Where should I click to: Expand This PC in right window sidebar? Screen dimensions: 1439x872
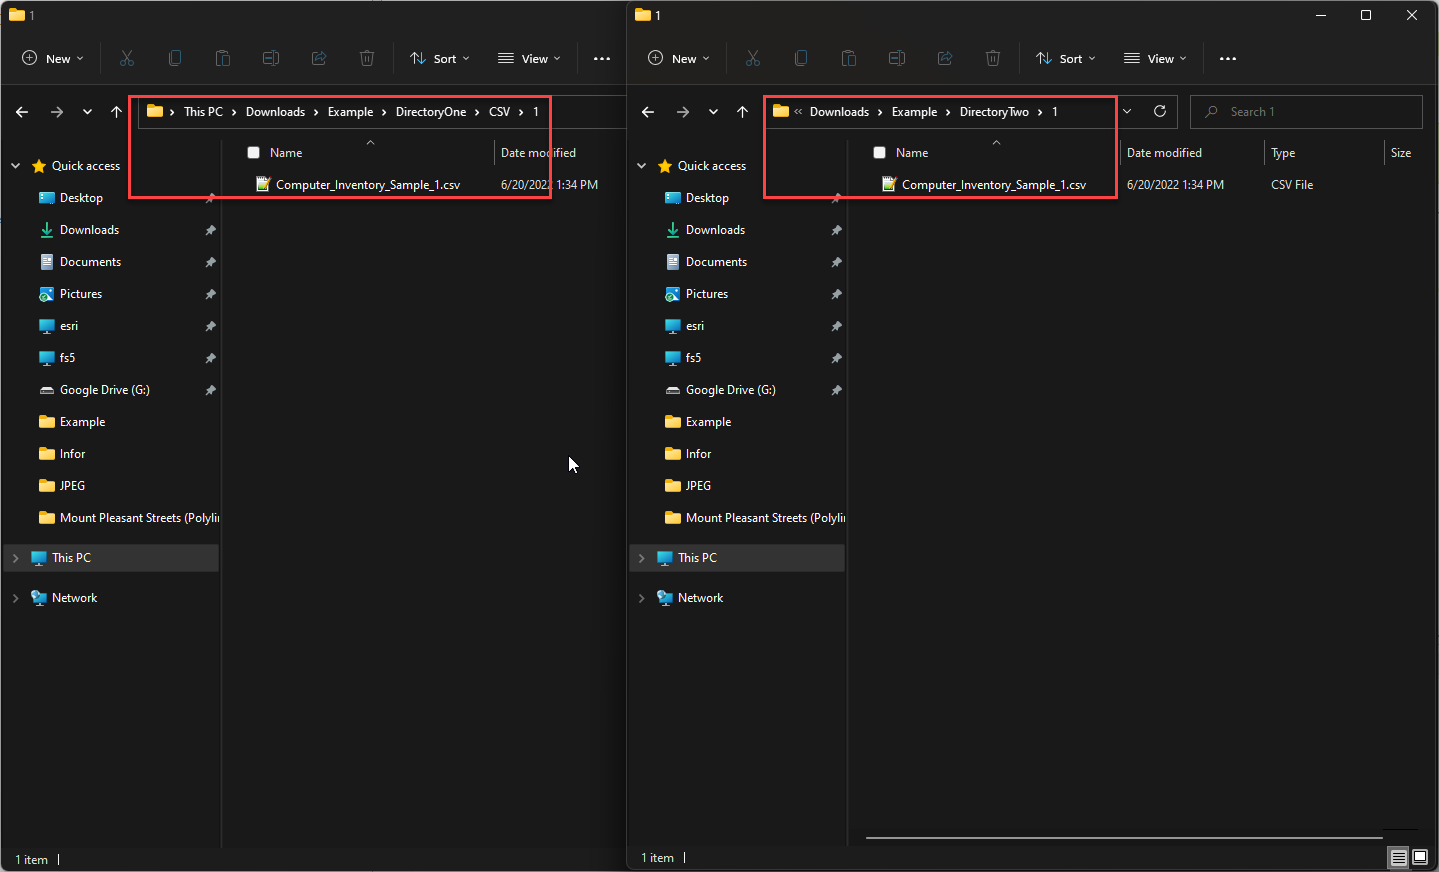[642, 558]
